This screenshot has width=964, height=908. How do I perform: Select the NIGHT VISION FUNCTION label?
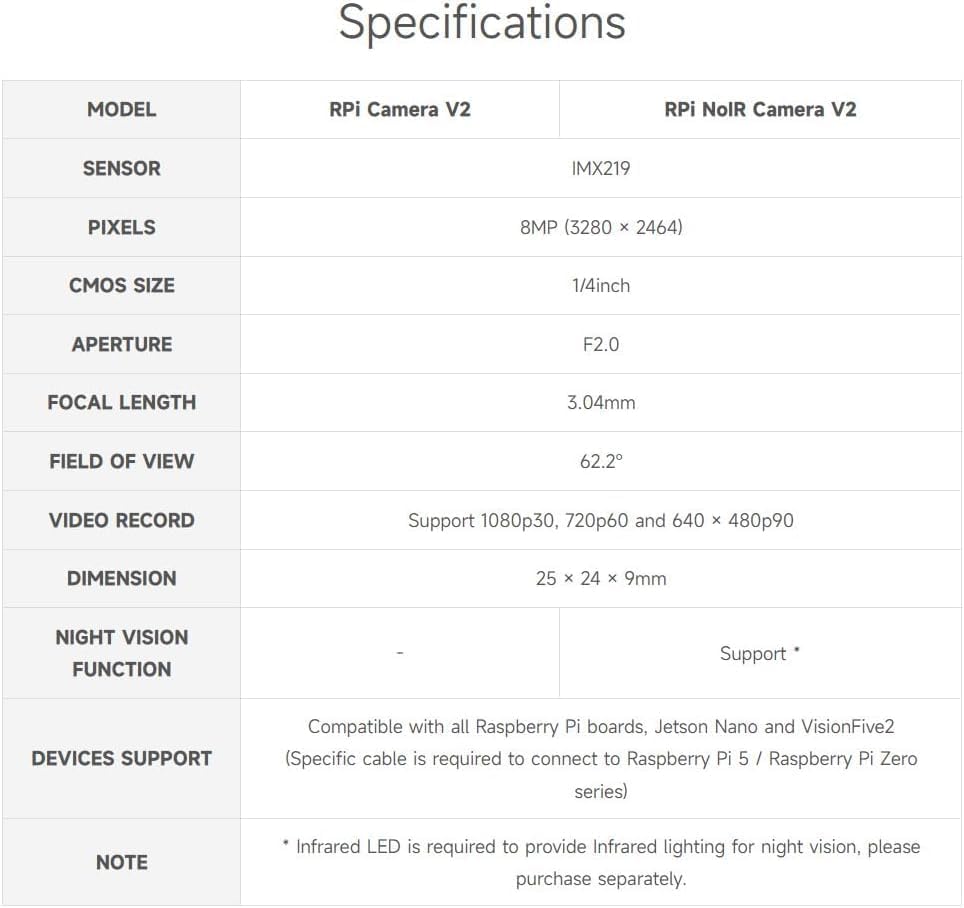[122, 653]
